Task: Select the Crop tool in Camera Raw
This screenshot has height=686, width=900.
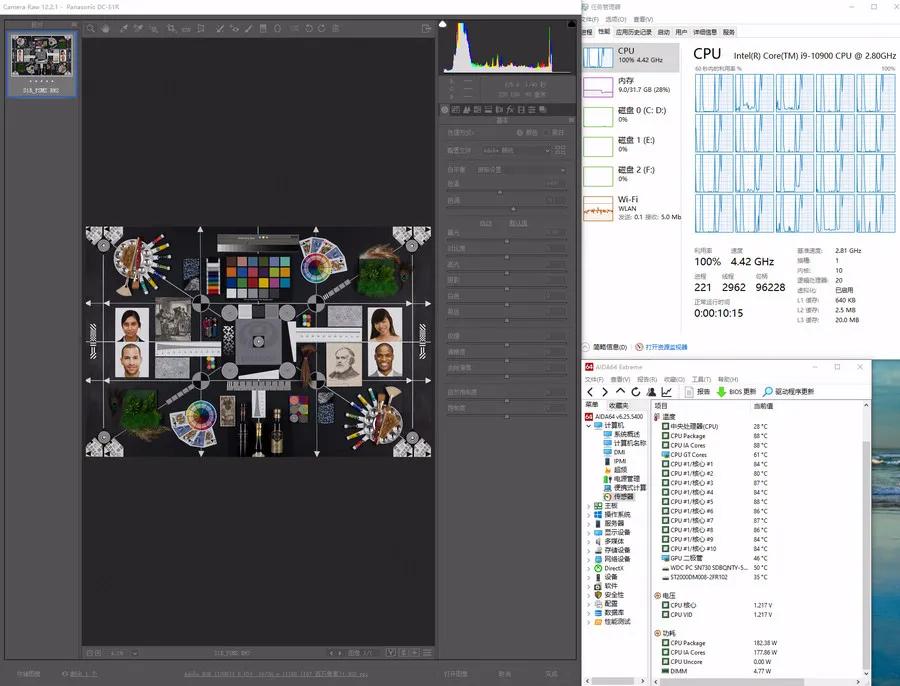Action: (170, 28)
